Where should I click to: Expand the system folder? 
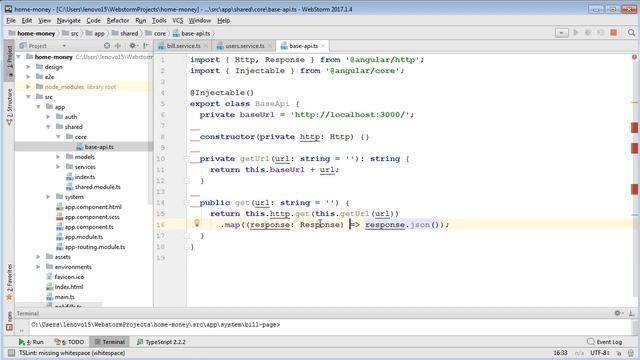pyautogui.click(x=48, y=197)
